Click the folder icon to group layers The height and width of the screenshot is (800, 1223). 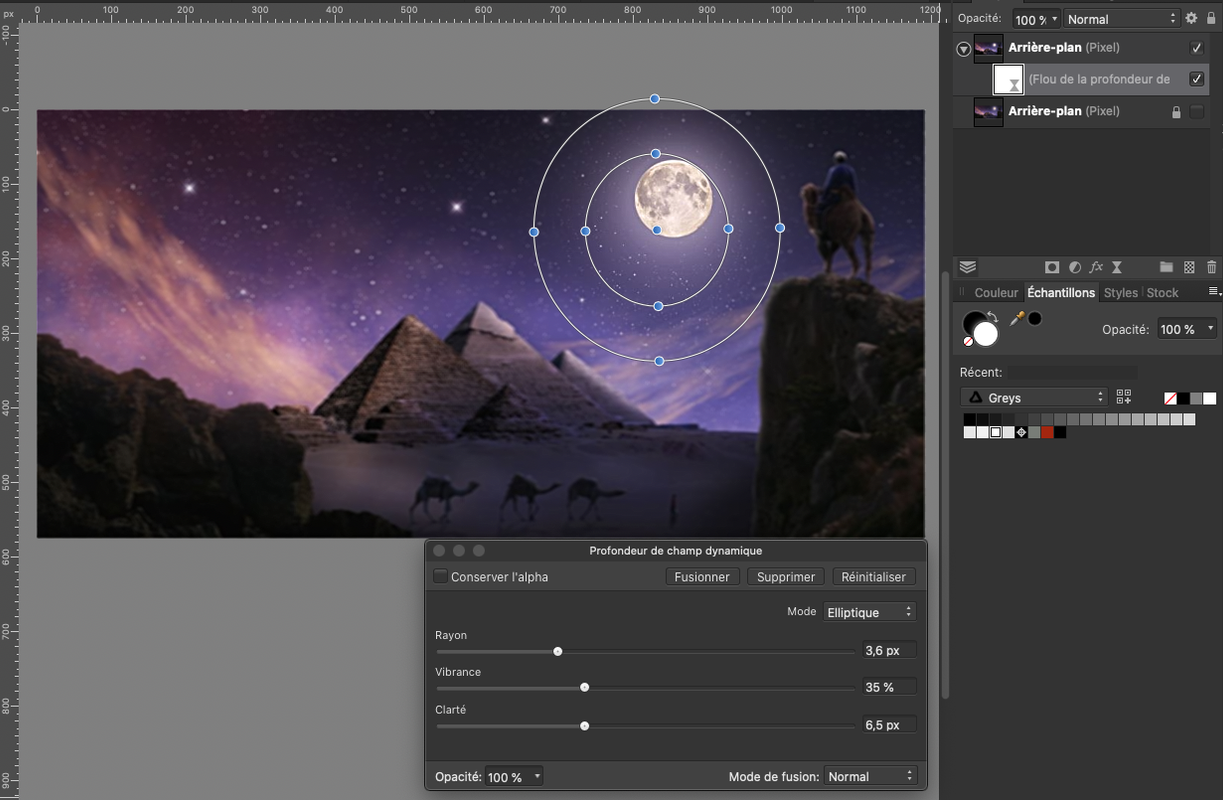(1166, 267)
